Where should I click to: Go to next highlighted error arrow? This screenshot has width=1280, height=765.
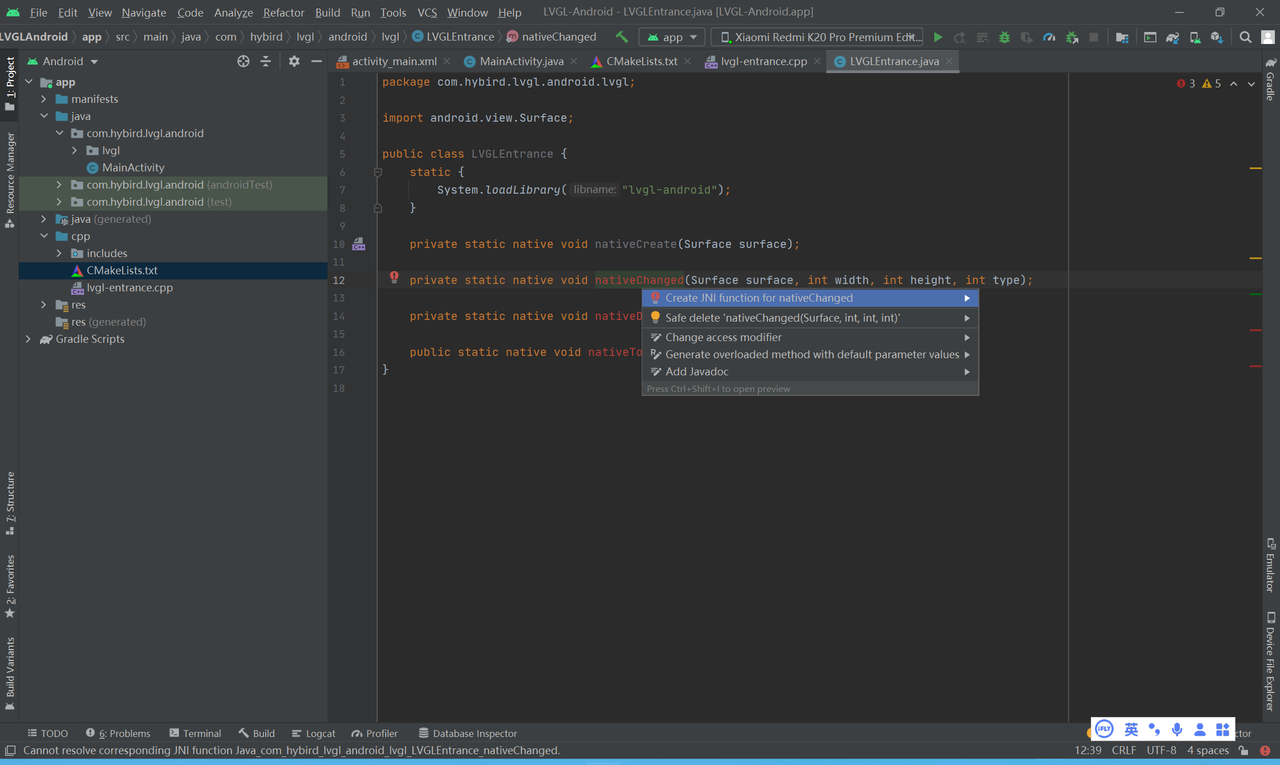coord(1251,84)
